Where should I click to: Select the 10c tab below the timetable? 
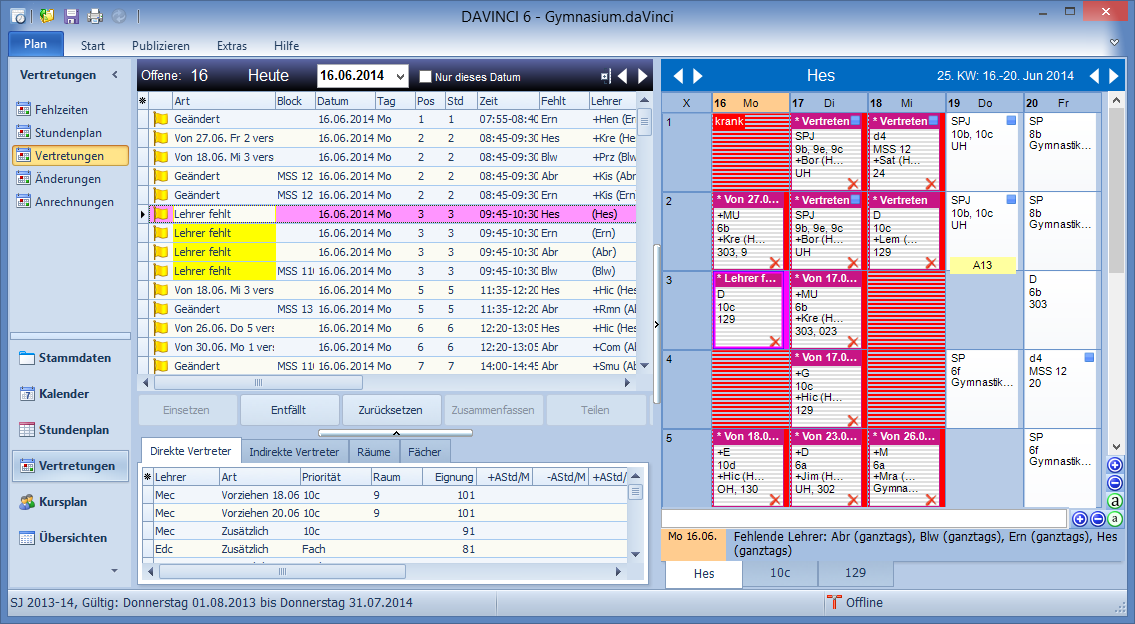click(780, 573)
